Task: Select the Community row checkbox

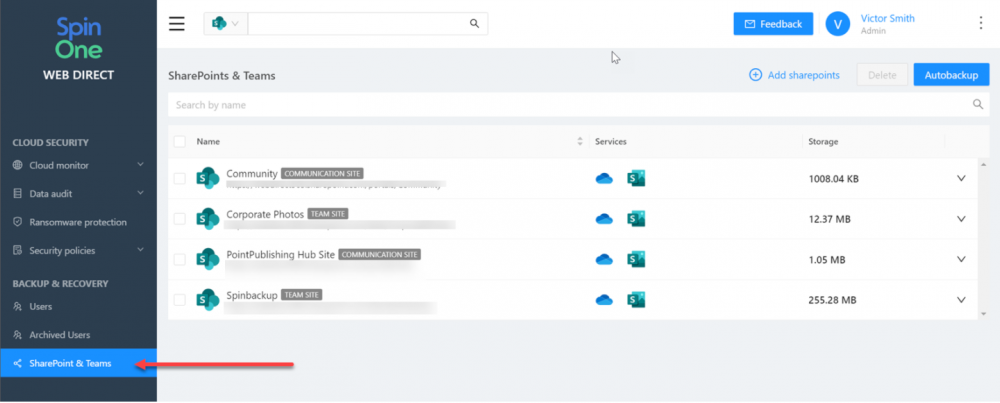Action: tap(180, 179)
